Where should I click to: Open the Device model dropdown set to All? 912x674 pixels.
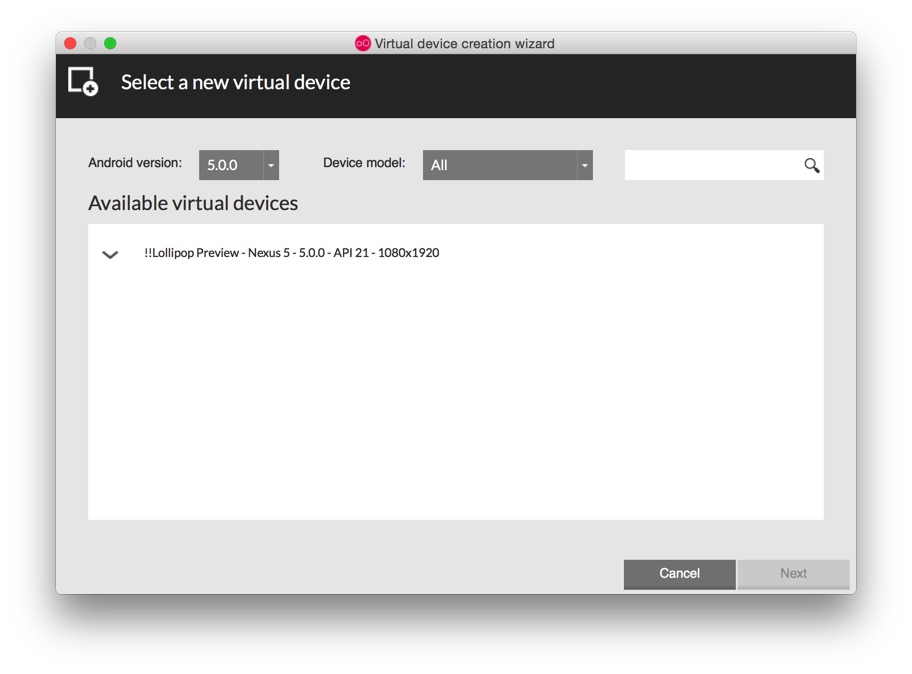(507, 165)
